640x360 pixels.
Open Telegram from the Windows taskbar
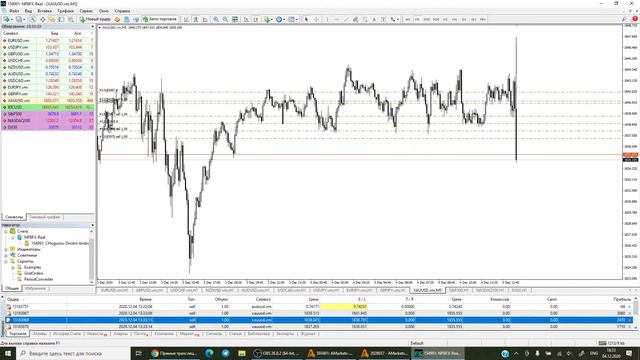point(225,353)
